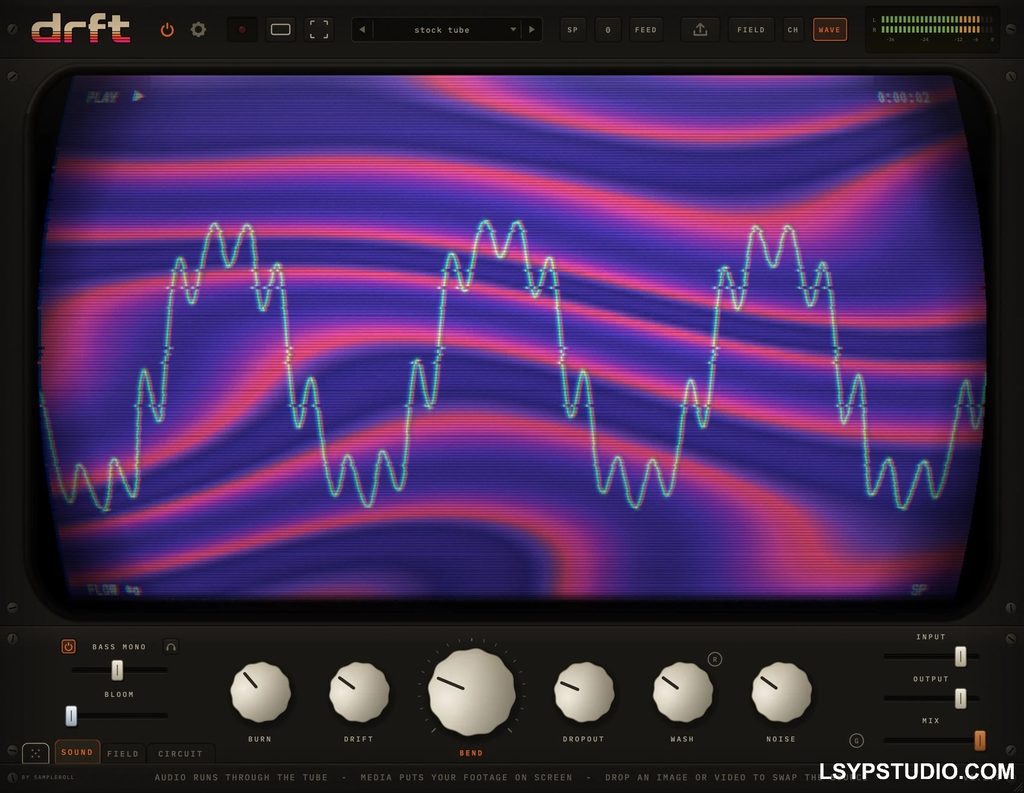The height and width of the screenshot is (793, 1024).
Task: Click the Burn knob
Action: (x=261, y=692)
